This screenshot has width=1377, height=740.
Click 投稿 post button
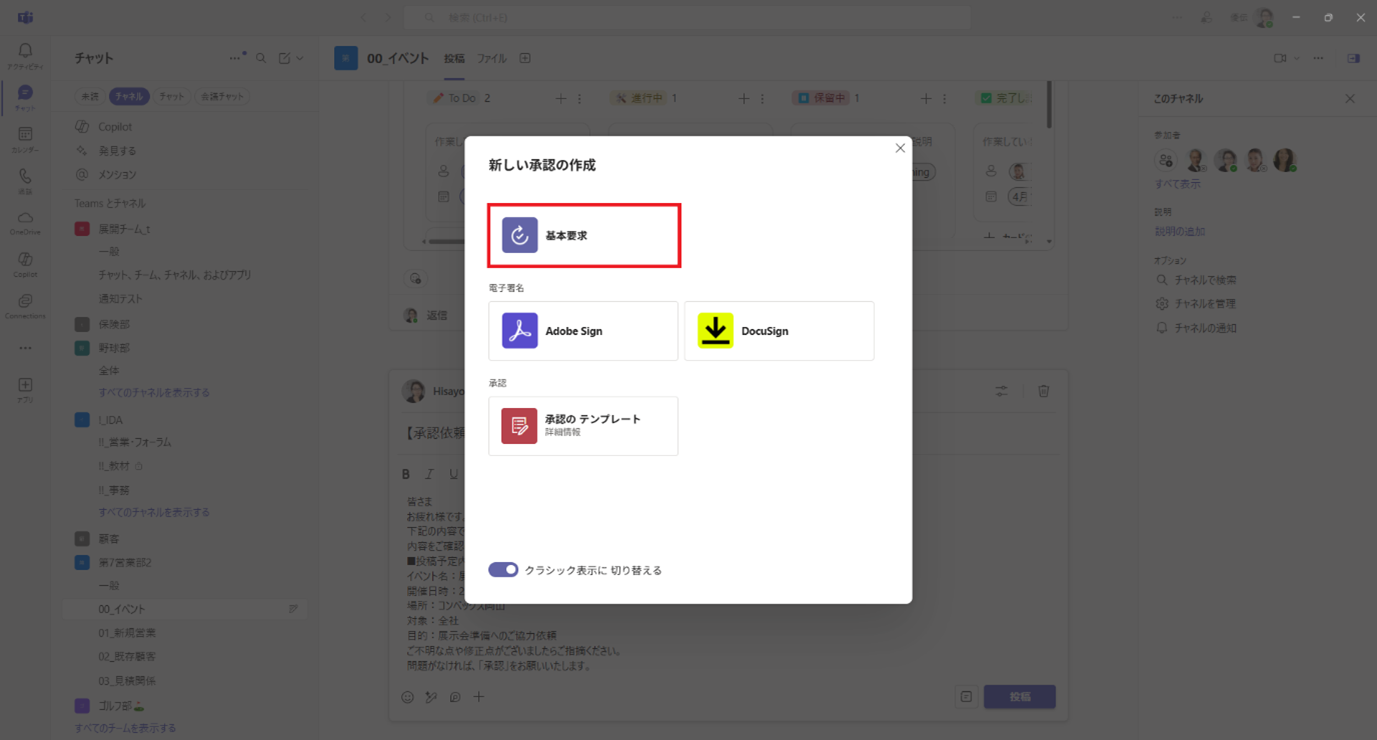[1020, 697]
